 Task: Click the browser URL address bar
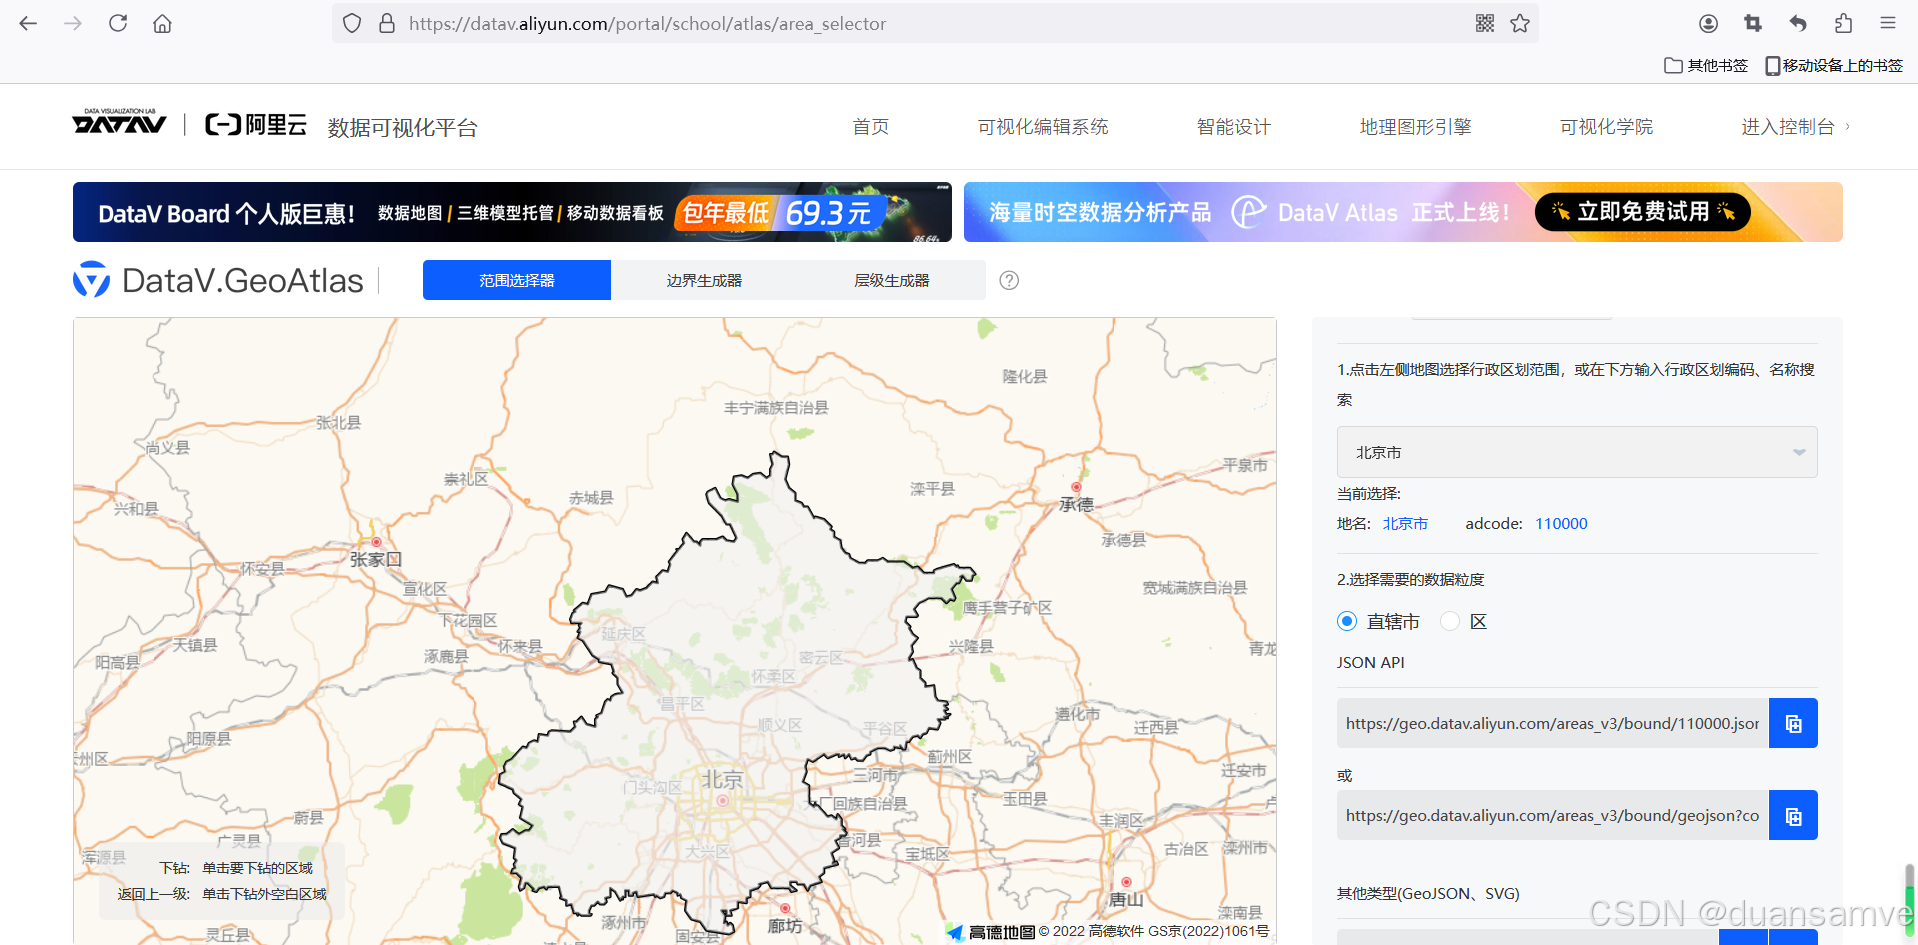935,23
